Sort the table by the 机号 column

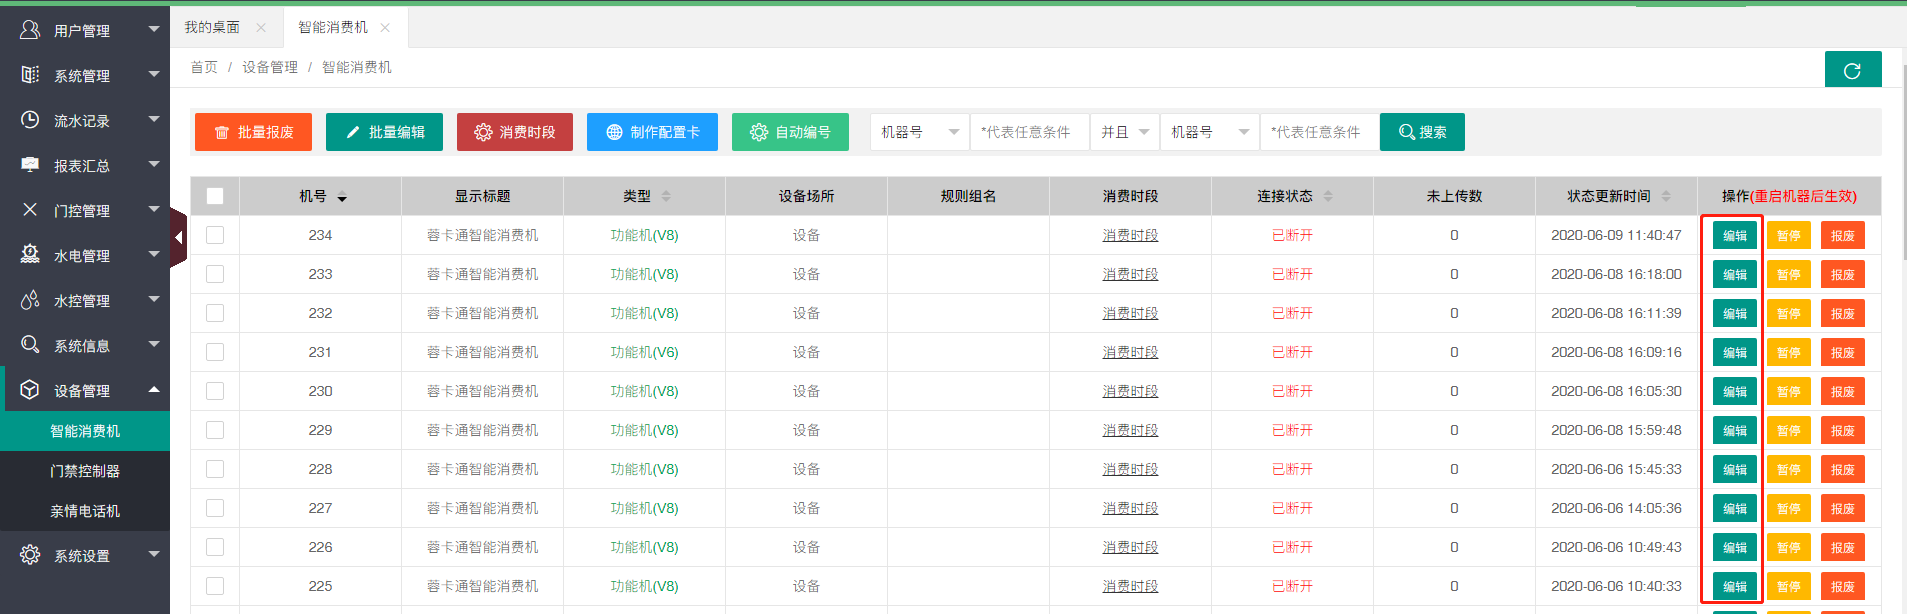click(x=341, y=197)
